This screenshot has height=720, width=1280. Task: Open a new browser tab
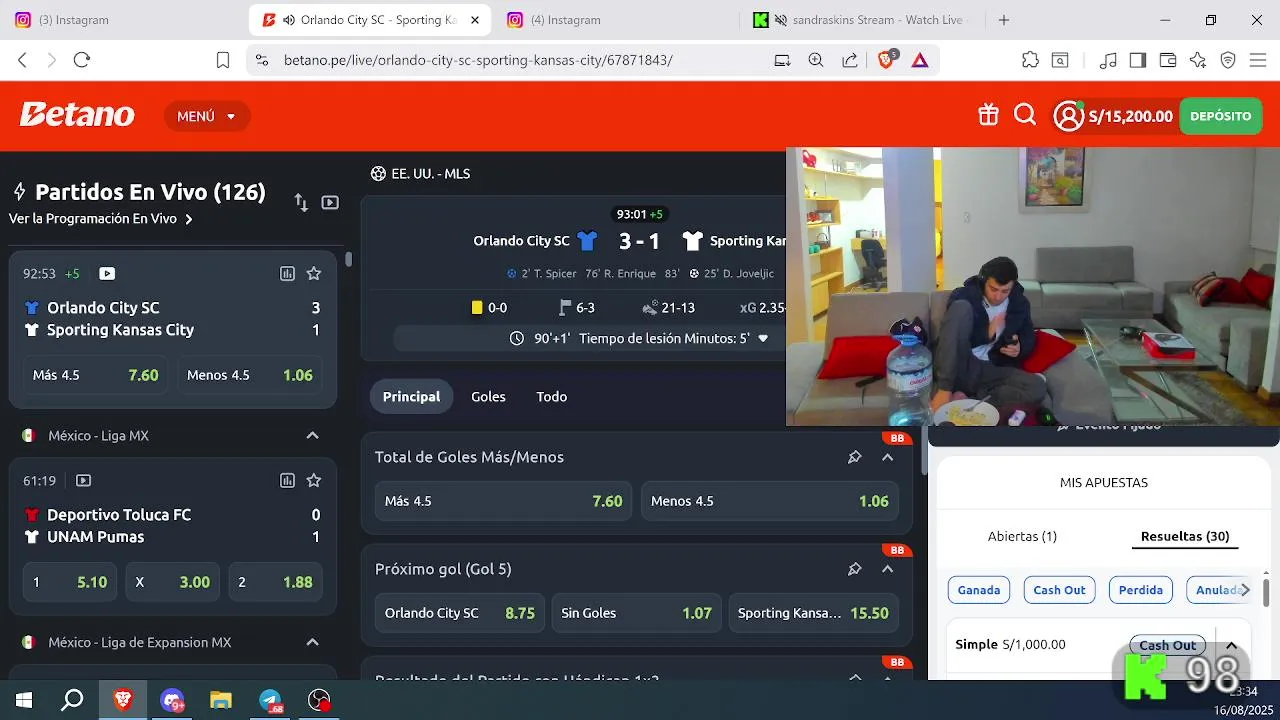[1004, 20]
